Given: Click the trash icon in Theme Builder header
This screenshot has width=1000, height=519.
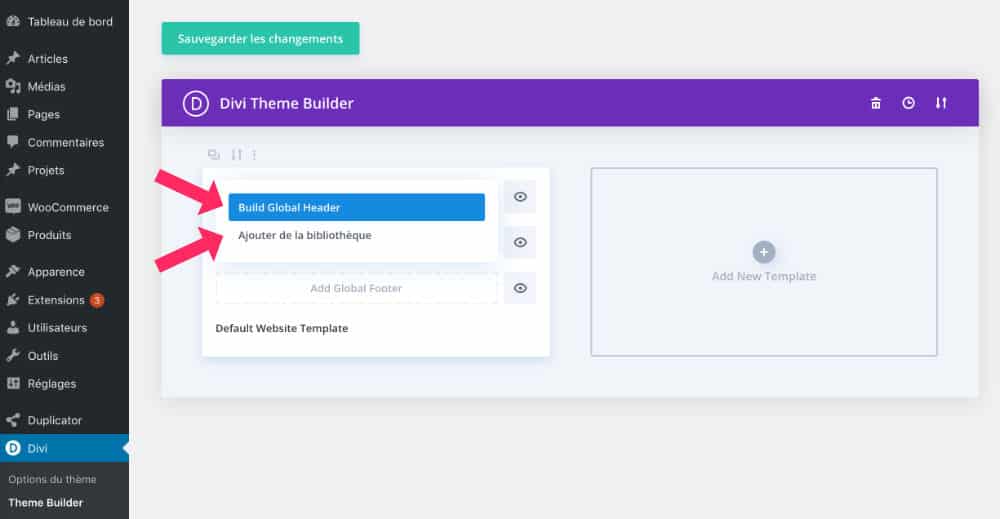Looking at the screenshot, I should pyautogui.click(x=876, y=103).
